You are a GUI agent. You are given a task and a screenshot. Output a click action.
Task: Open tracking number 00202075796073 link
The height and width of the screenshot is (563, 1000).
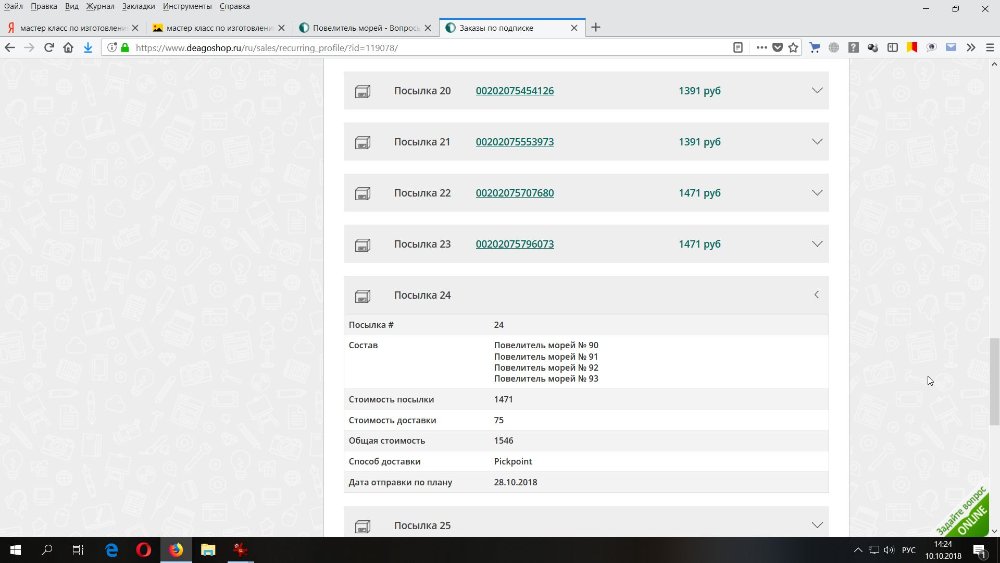(514, 244)
